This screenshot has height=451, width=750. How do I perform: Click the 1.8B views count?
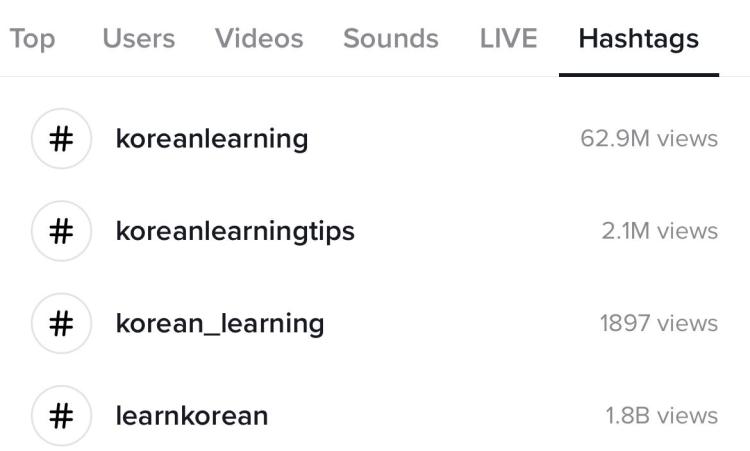[x=662, y=416]
